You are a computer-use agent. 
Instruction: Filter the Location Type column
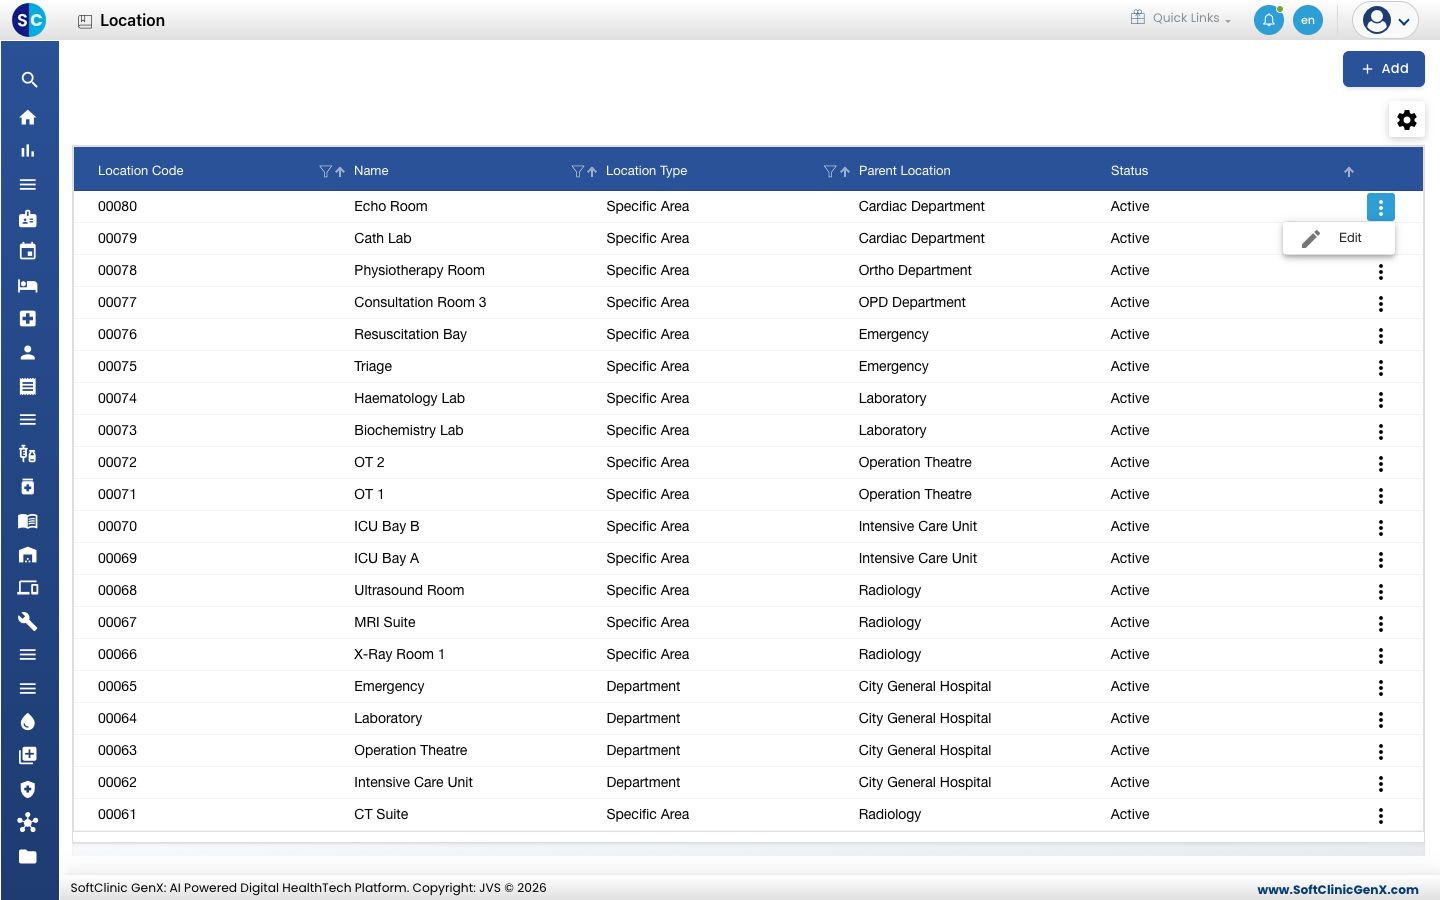click(x=829, y=171)
